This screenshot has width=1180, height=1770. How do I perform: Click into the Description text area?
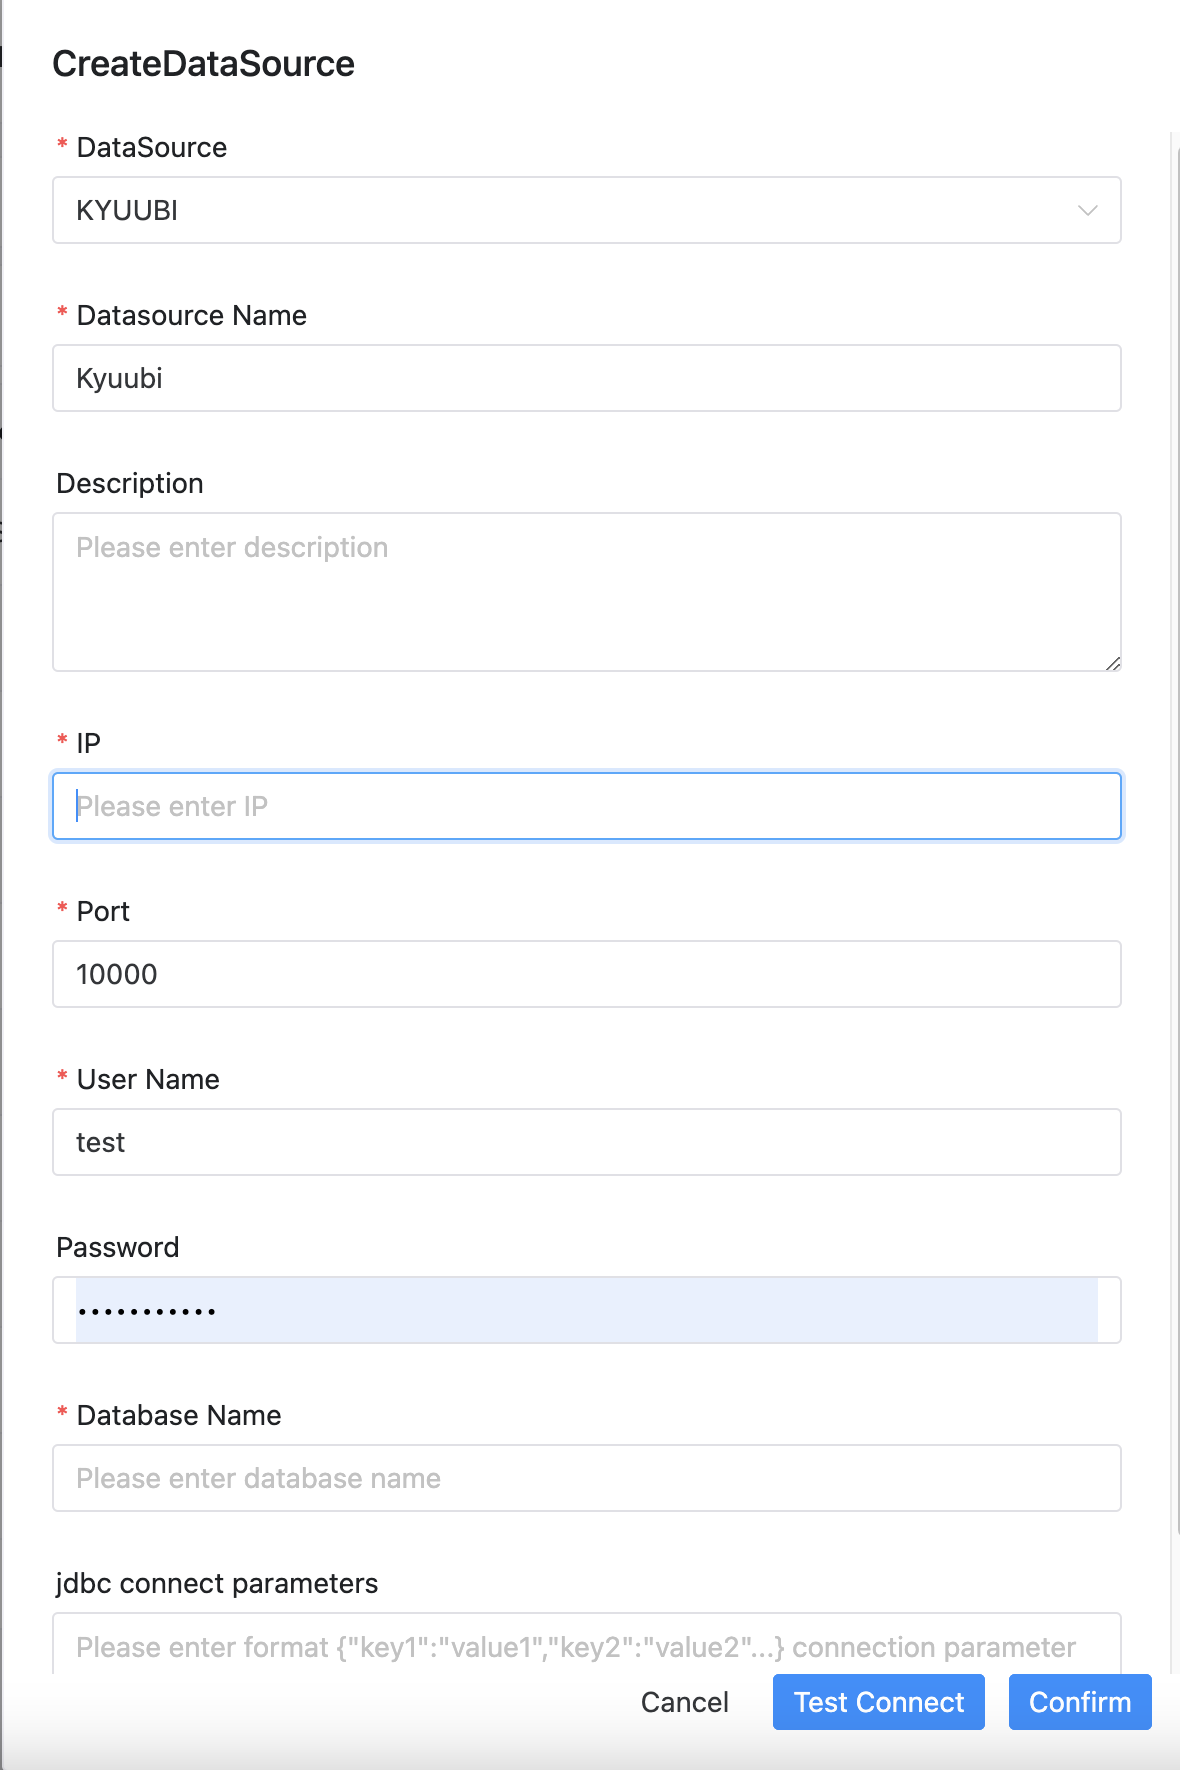pos(586,592)
